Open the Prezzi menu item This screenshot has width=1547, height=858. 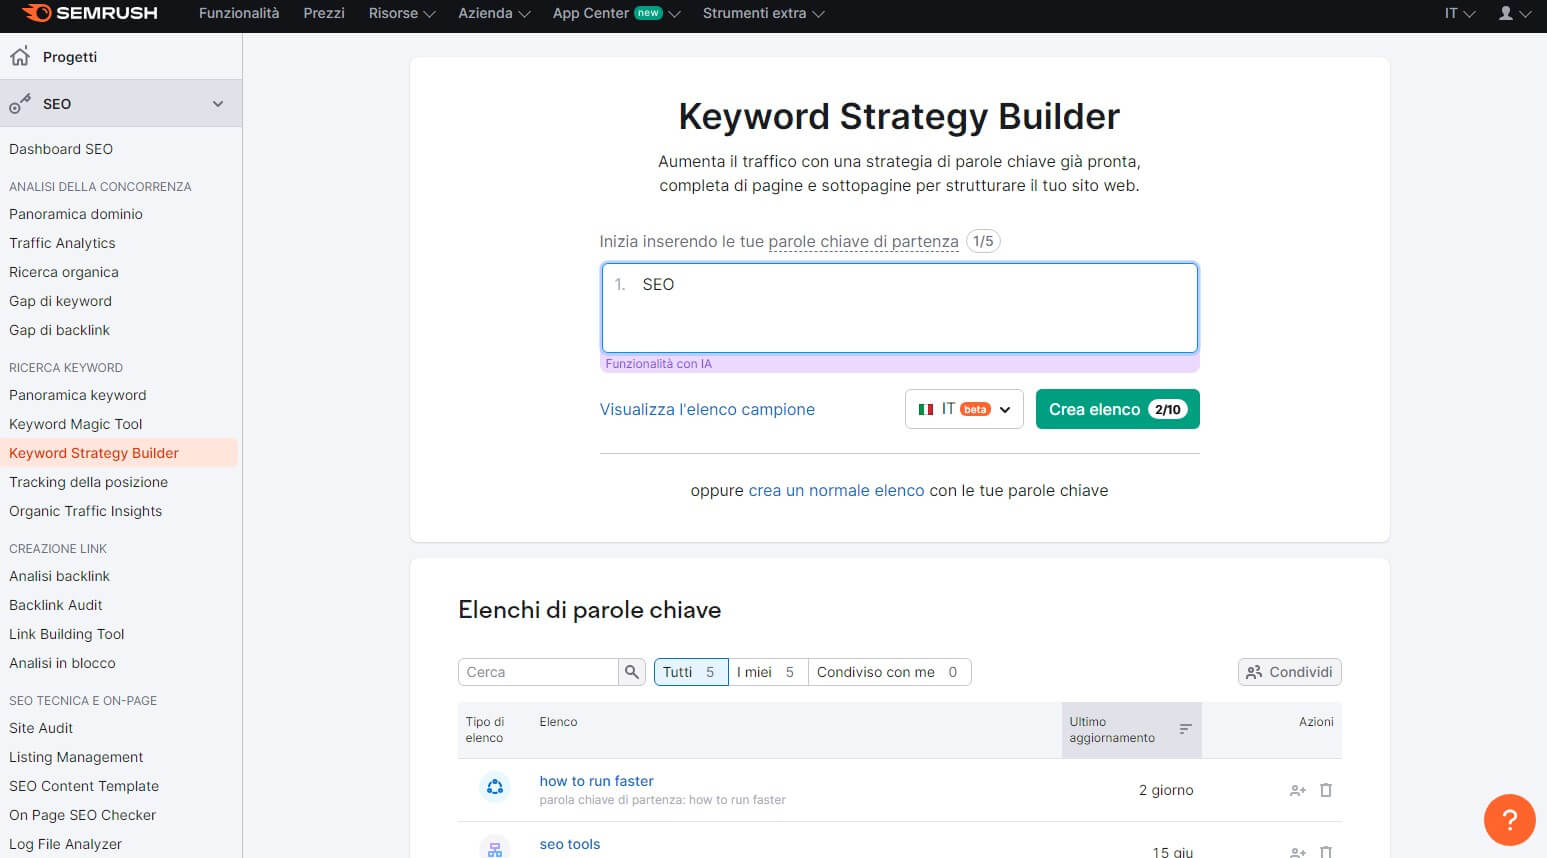pos(324,13)
